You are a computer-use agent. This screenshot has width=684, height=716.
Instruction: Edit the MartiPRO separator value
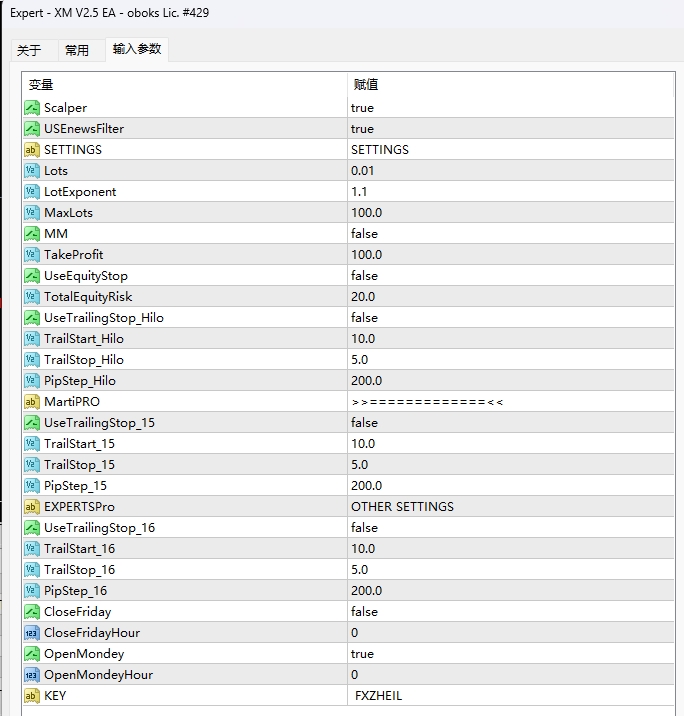[x=510, y=402]
